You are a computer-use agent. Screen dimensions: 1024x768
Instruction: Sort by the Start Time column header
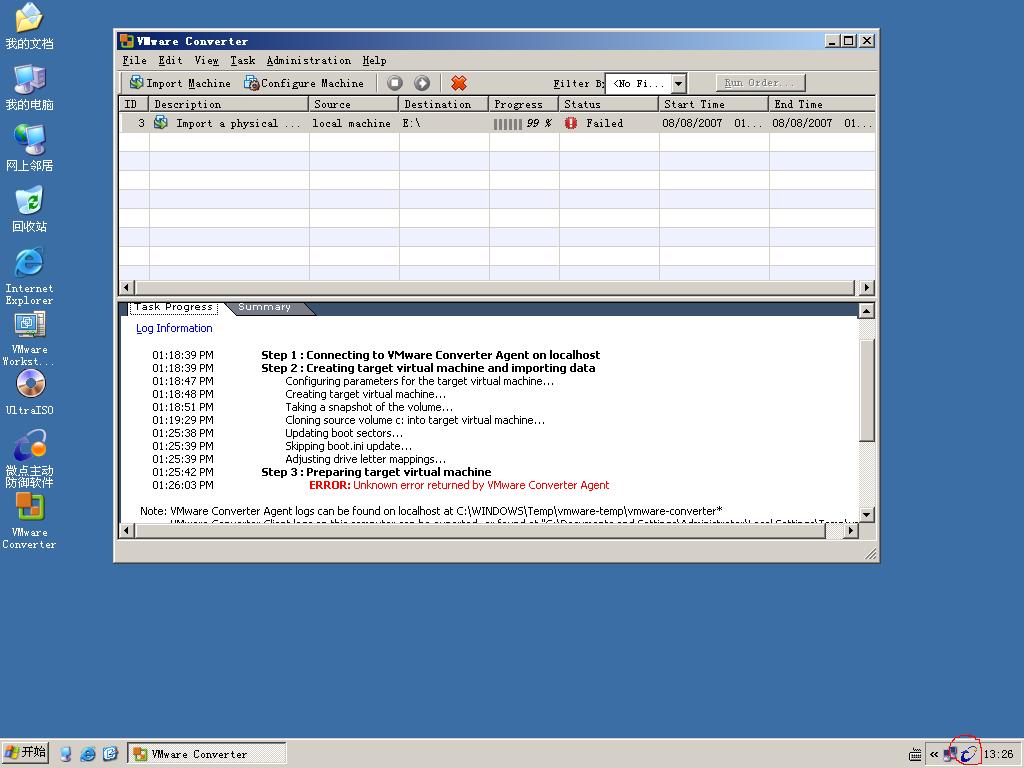[x=714, y=104]
